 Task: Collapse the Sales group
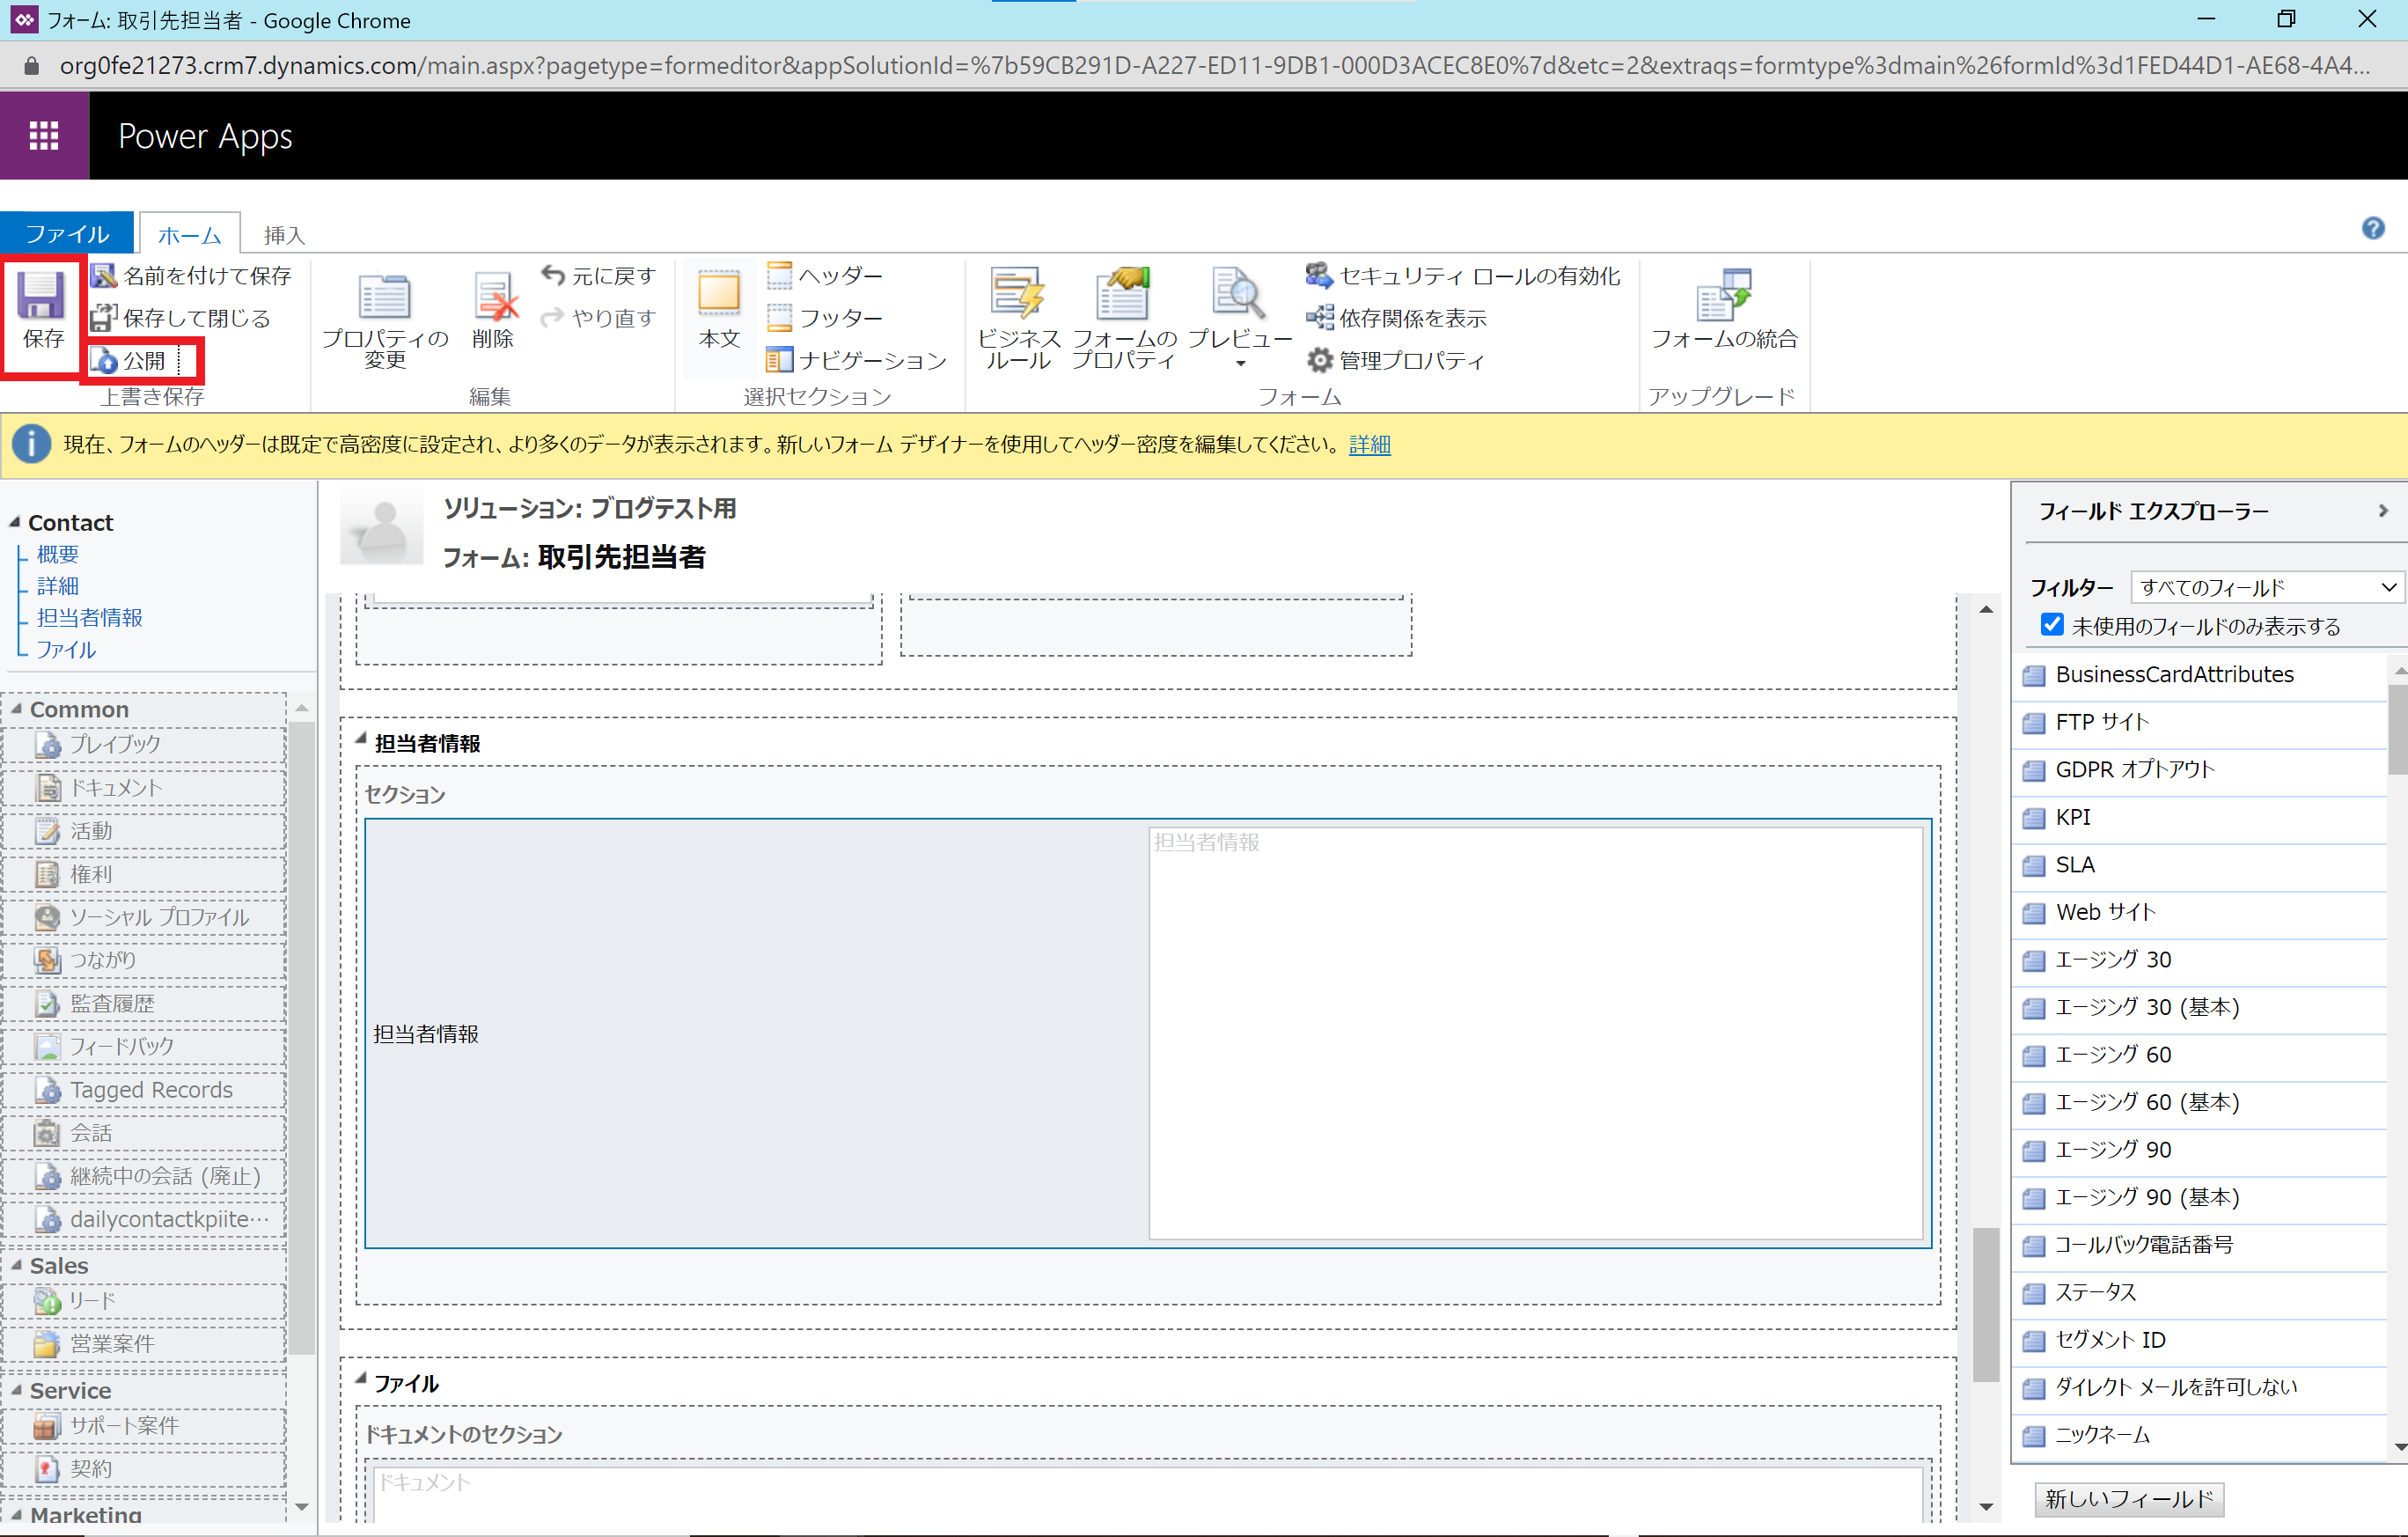17,1265
